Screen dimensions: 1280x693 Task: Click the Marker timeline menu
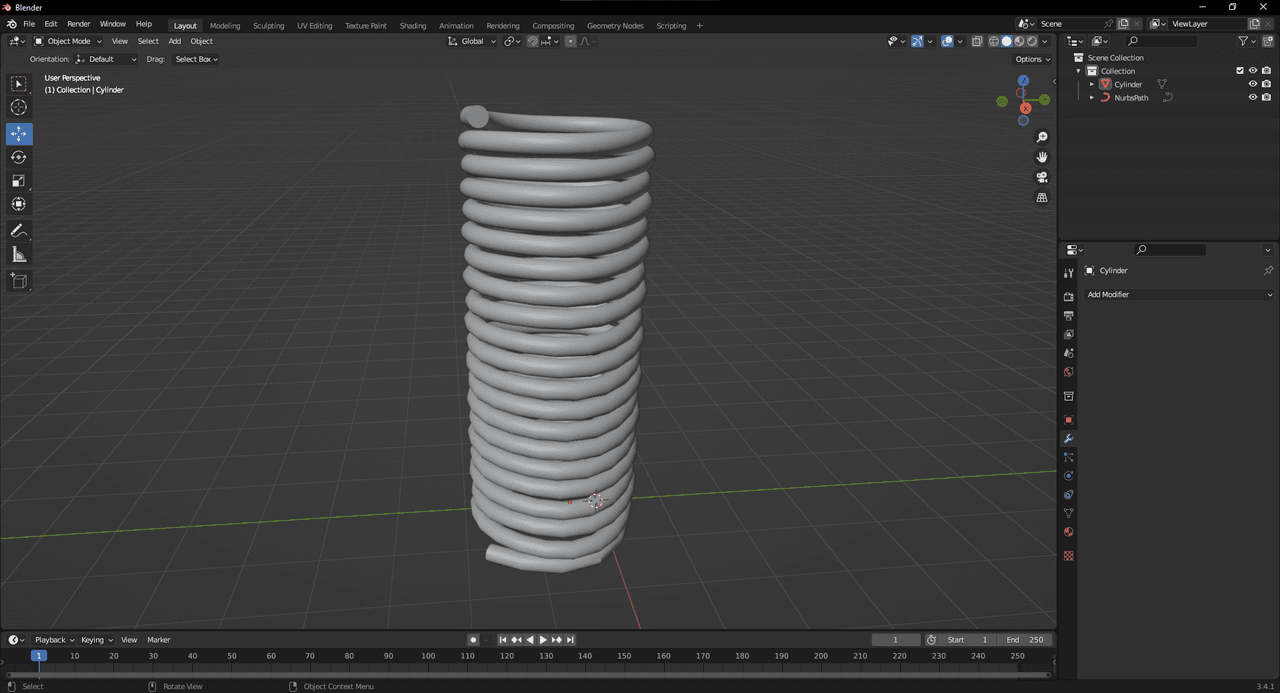pos(159,640)
